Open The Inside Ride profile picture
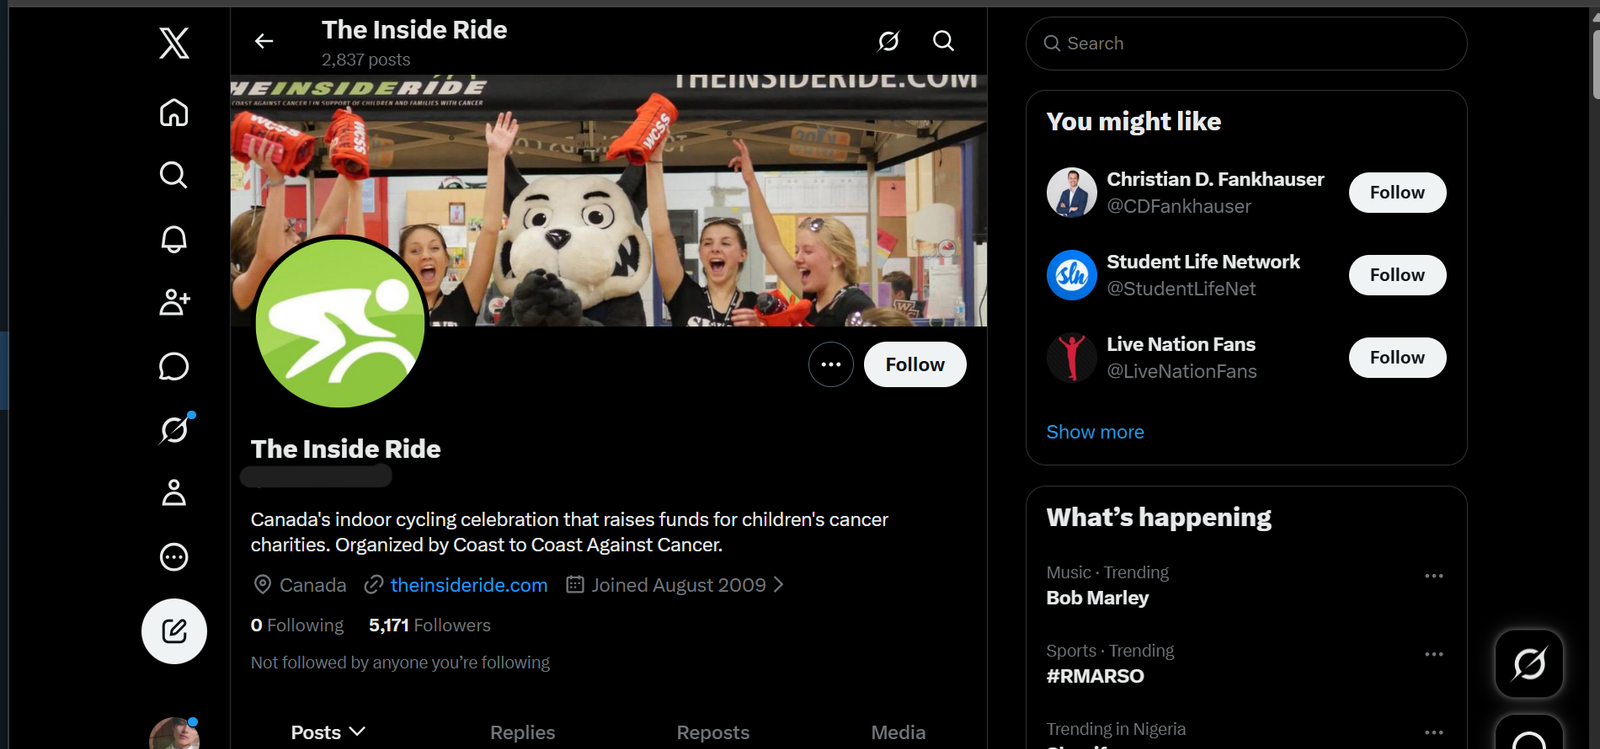1600x749 pixels. 340,322
